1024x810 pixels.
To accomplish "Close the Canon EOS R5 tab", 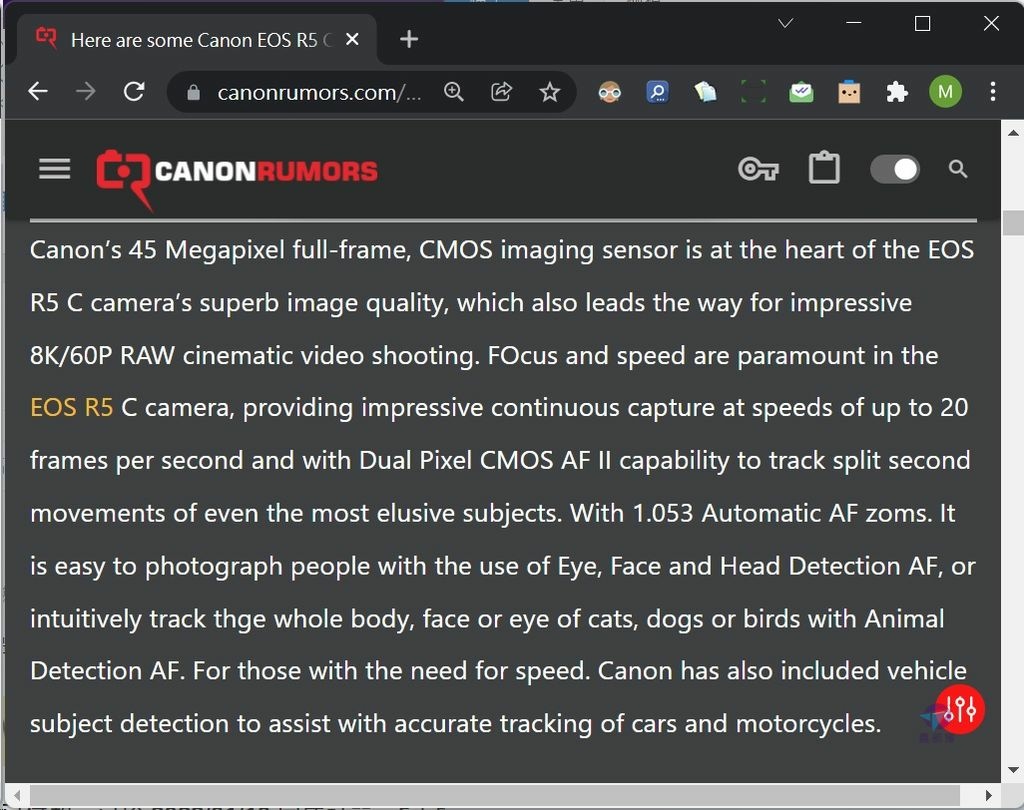I will tap(352, 40).
